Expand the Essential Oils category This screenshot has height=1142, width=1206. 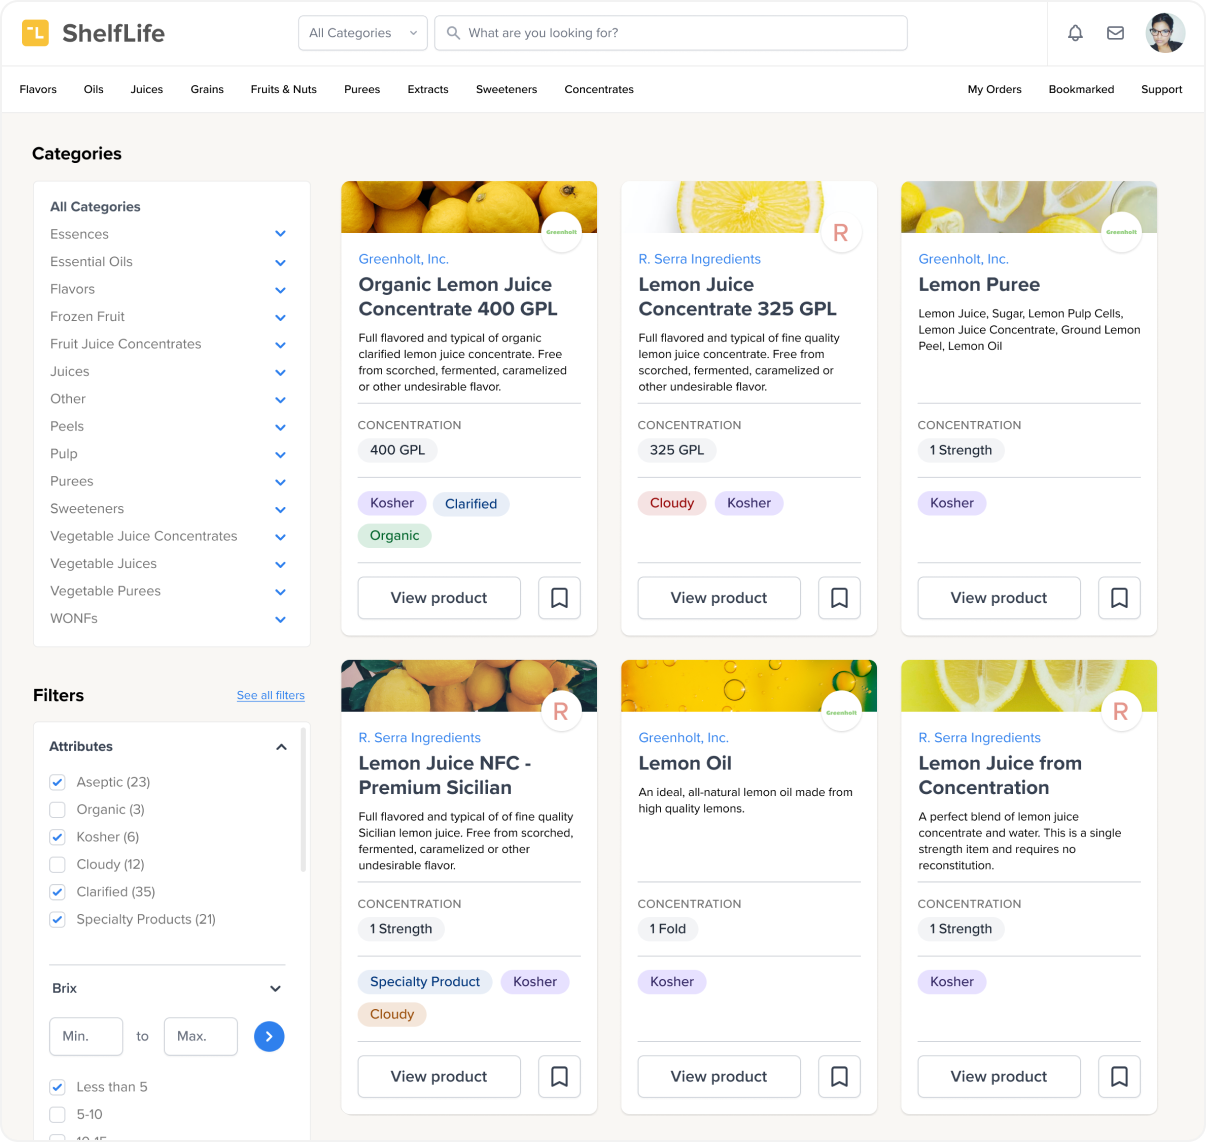coord(281,262)
